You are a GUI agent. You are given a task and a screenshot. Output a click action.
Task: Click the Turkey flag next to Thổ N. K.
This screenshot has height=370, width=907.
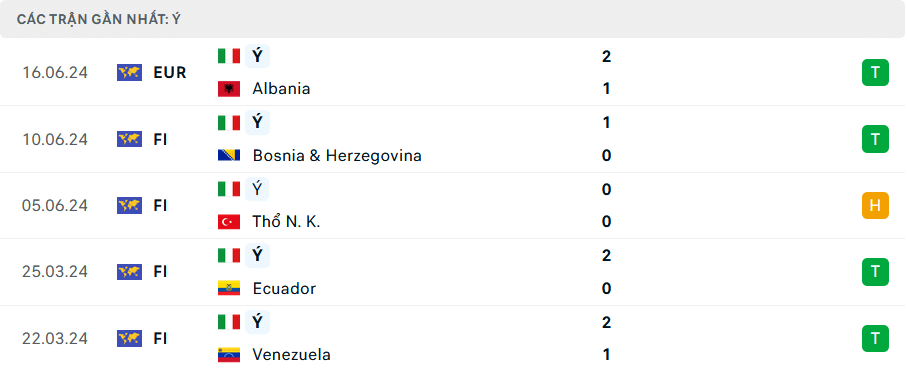pyautogui.click(x=229, y=221)
